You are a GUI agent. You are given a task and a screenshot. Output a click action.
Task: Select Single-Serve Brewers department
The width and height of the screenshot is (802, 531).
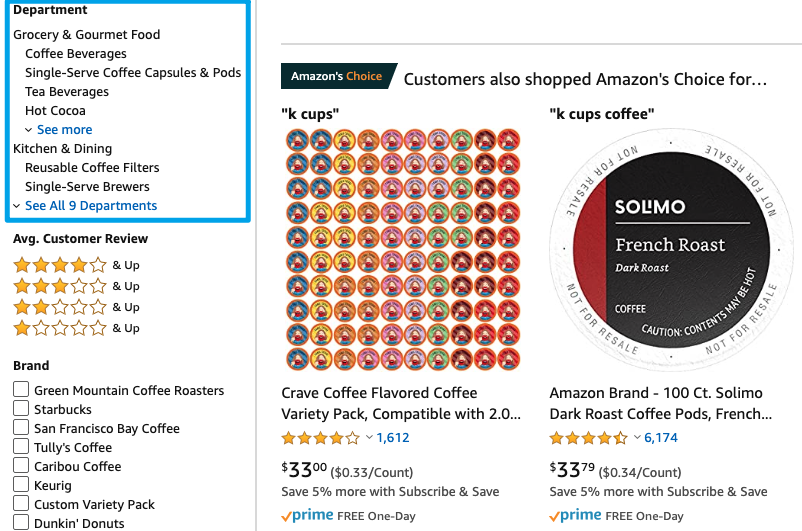[x=87, y=187]
